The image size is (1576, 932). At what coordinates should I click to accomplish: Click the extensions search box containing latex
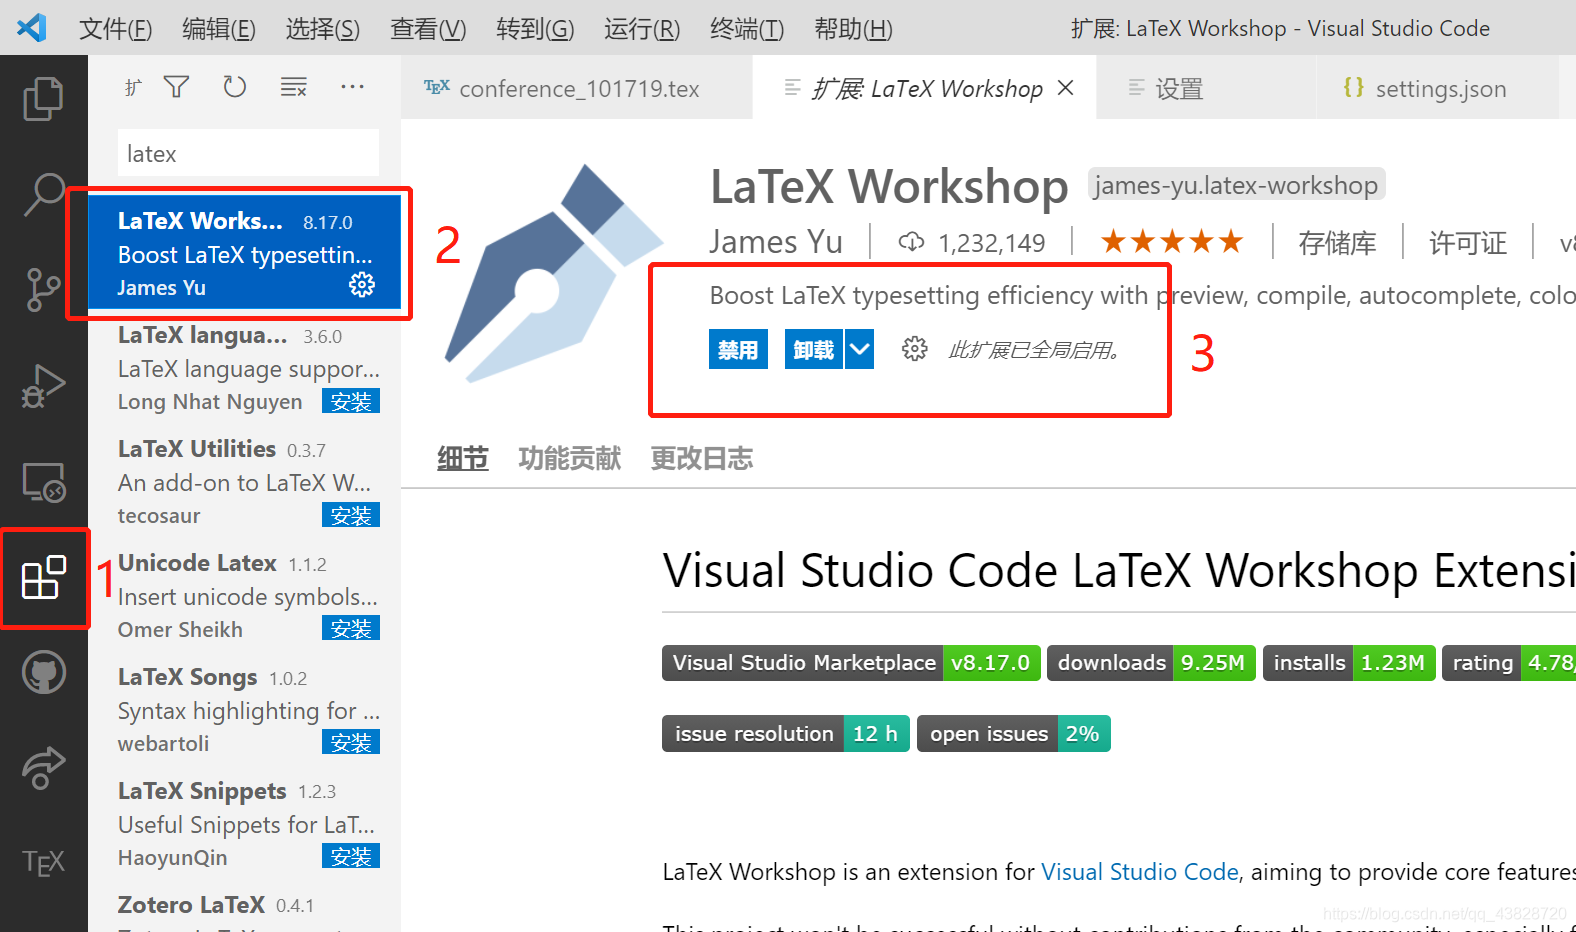point(248,153)
